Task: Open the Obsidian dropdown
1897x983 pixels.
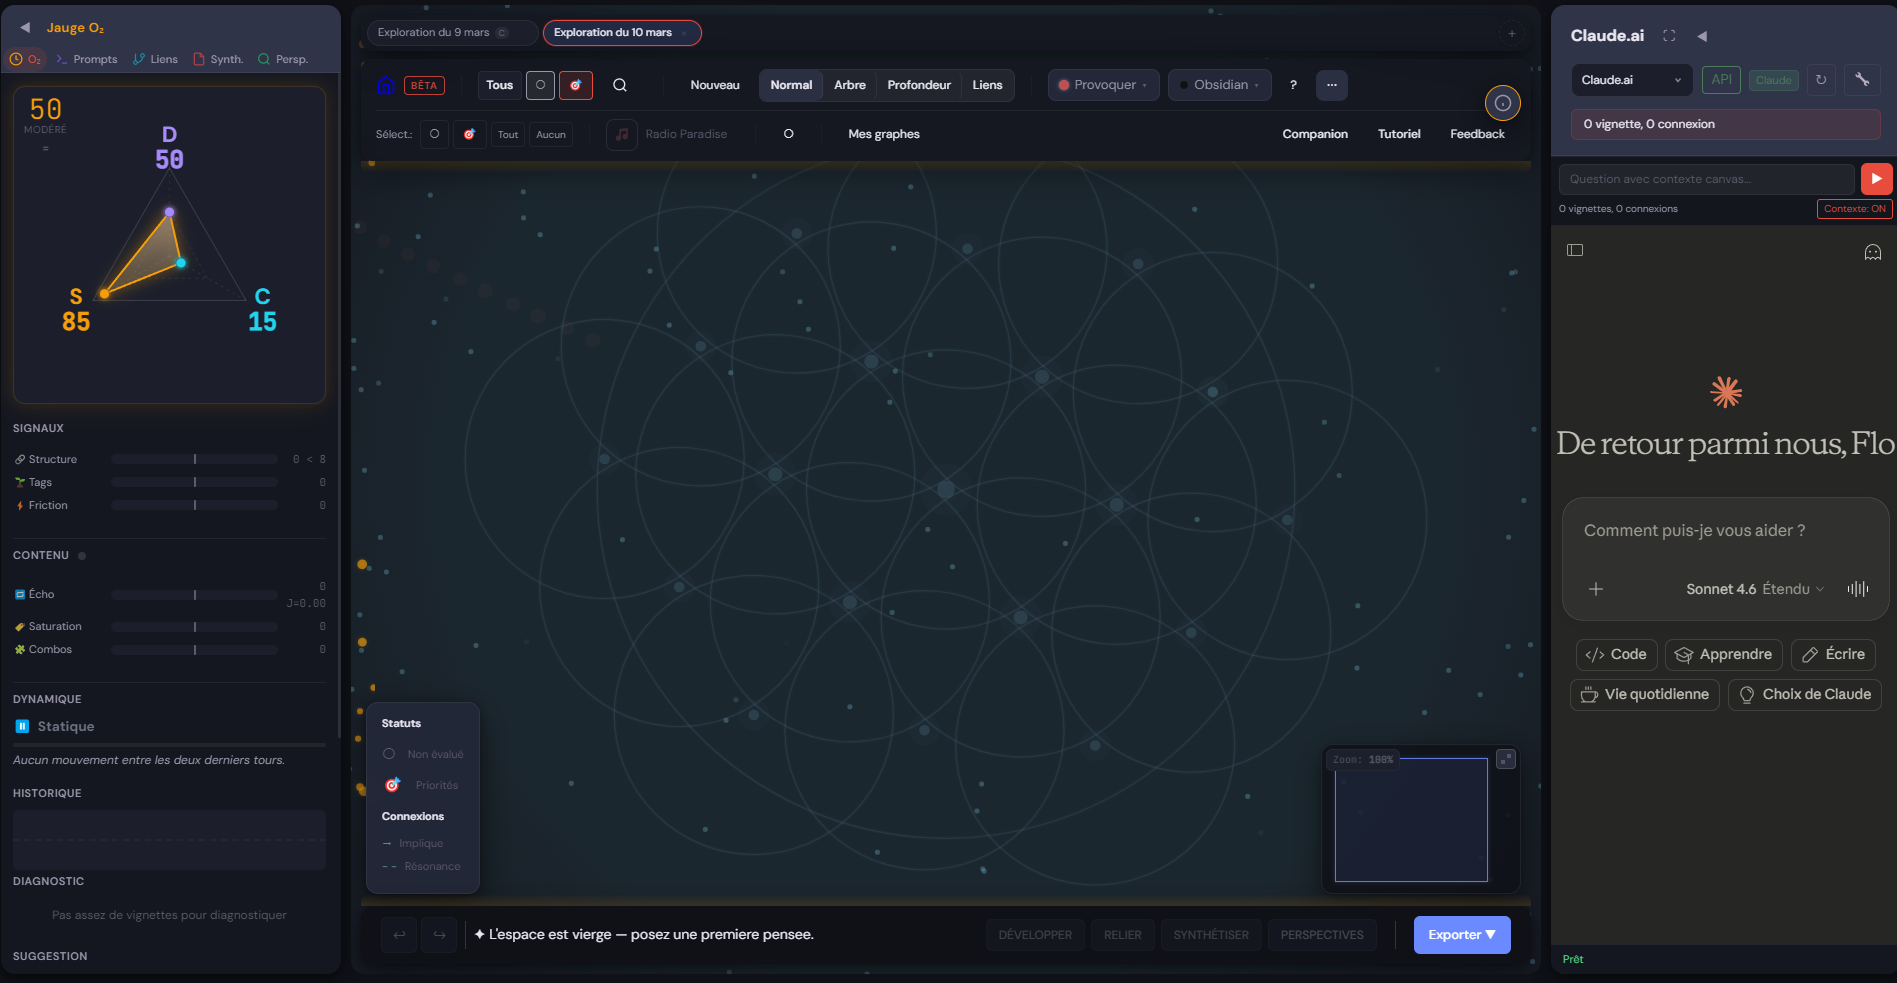Action: [1220, 85]
